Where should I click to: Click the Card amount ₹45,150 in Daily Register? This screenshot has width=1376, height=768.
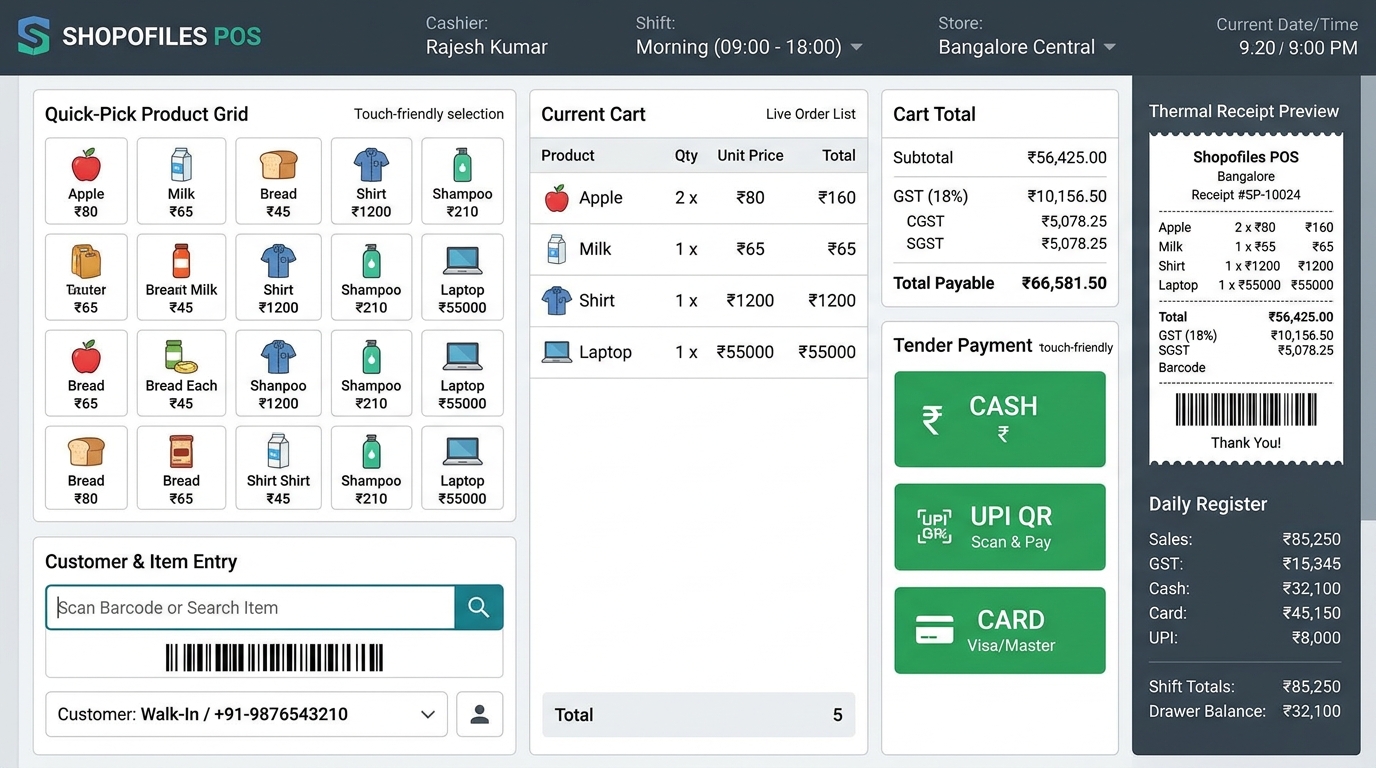(x=1312, y=613)
